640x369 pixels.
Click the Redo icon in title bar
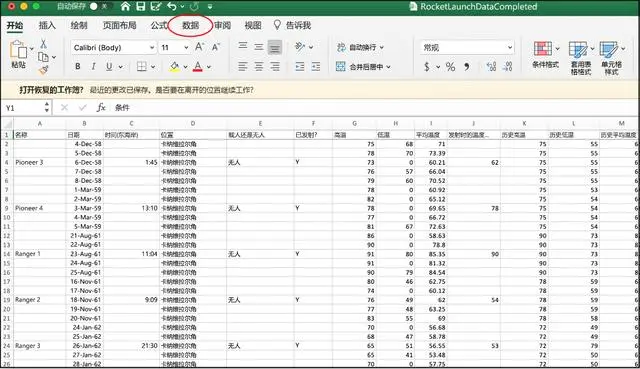click(x=194, y=6)
